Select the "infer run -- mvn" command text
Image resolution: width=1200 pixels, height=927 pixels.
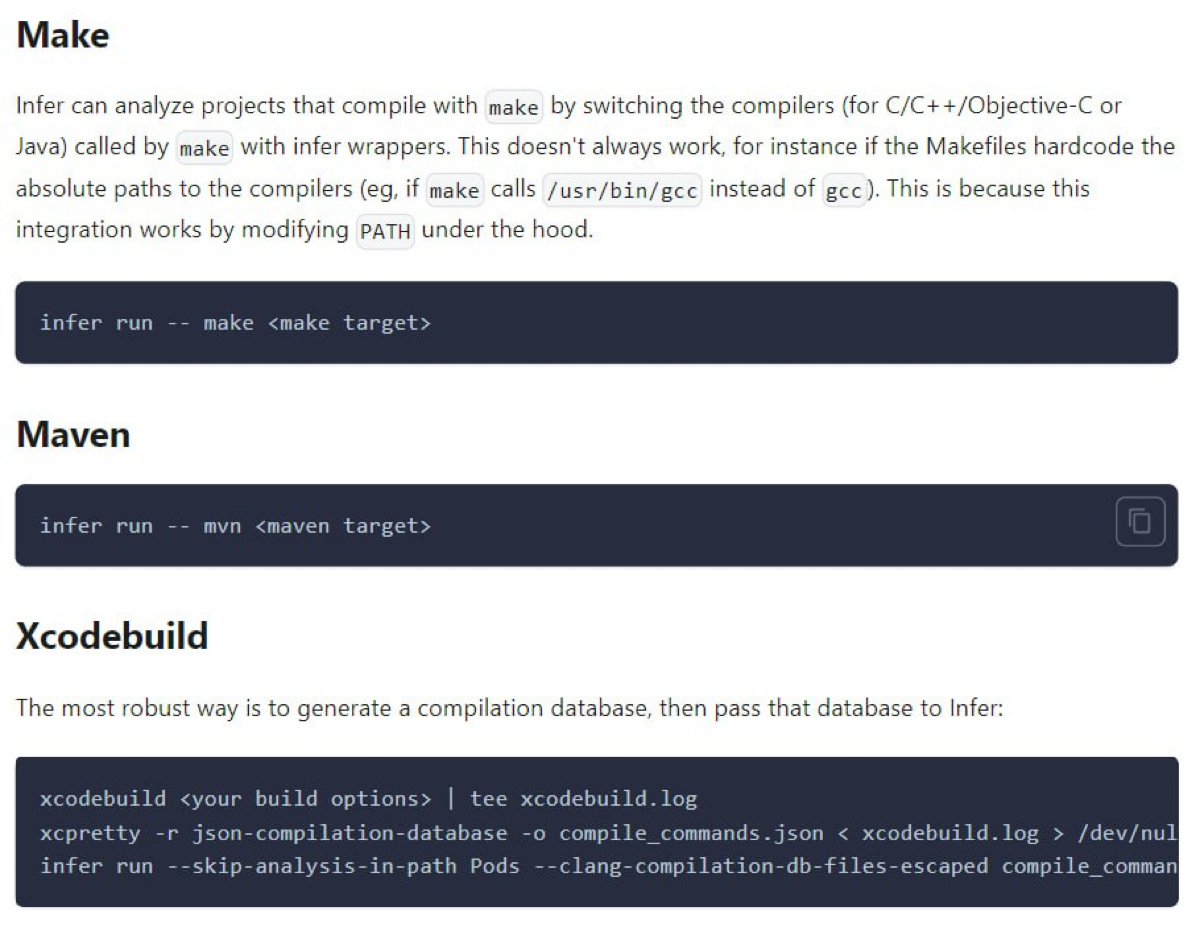[x=140, y=525]
